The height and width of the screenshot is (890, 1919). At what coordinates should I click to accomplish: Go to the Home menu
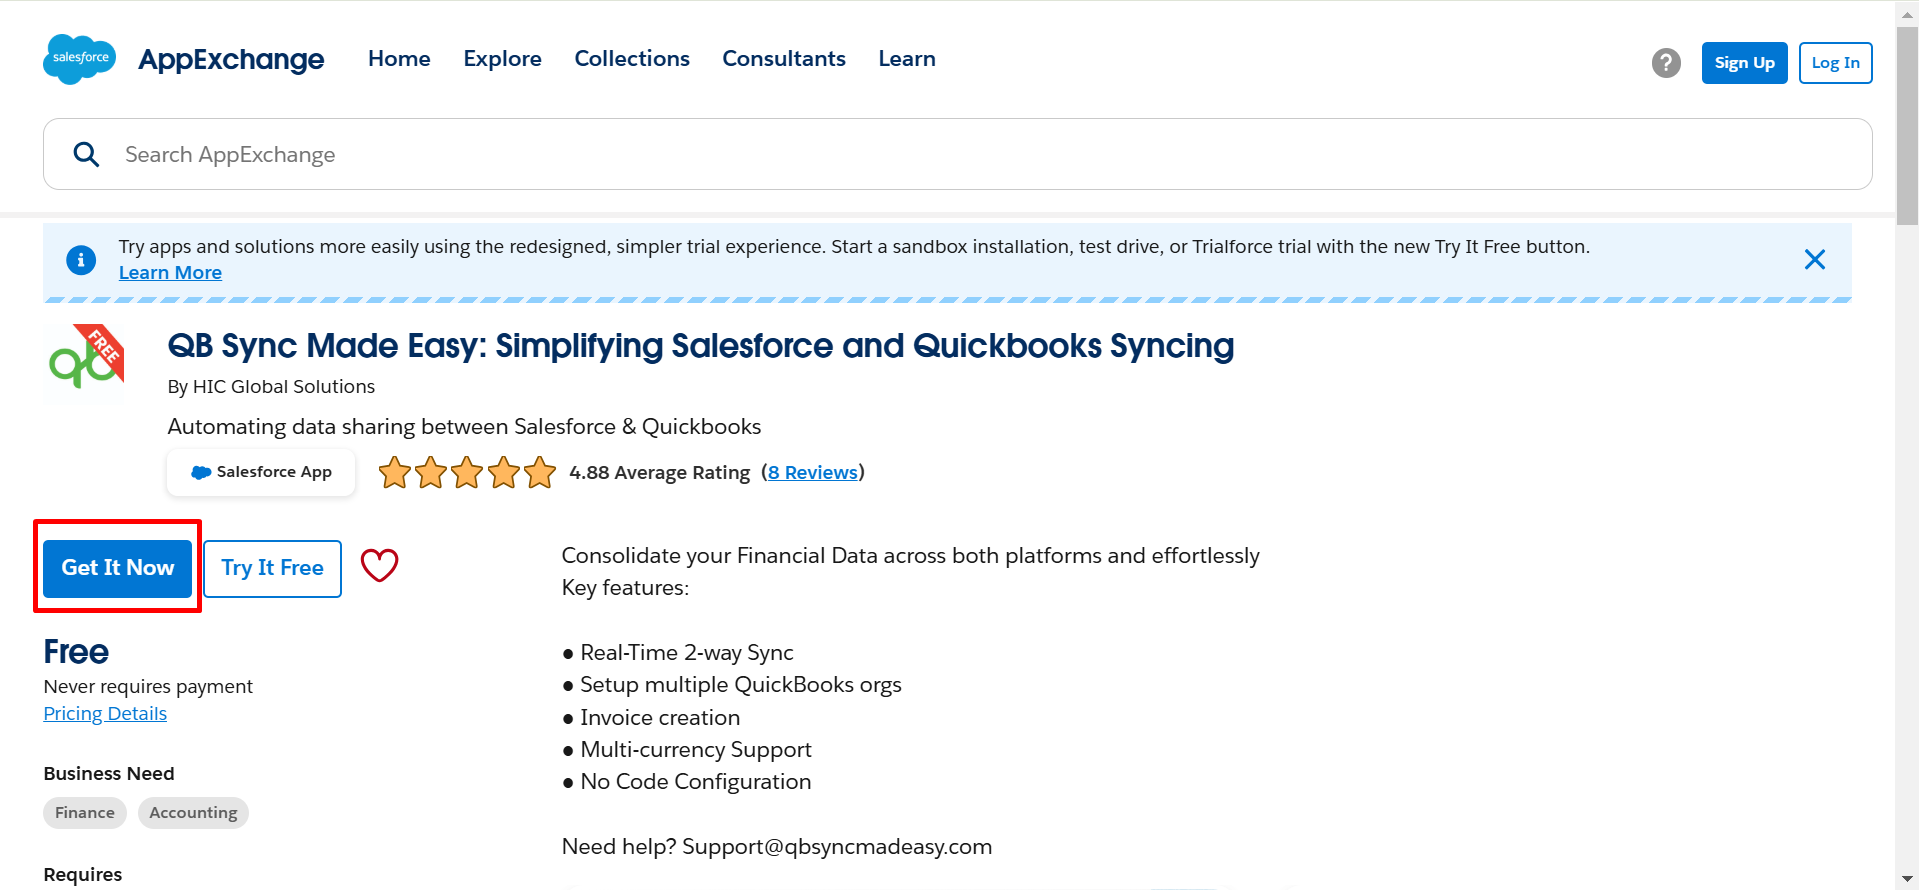click(x=399, y=59)
